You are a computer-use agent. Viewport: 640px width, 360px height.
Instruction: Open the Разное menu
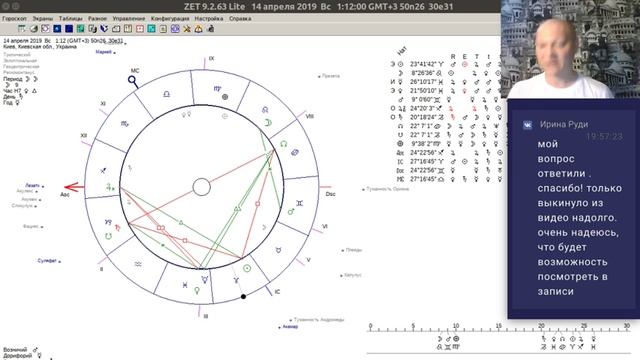[x=97, y=18]
